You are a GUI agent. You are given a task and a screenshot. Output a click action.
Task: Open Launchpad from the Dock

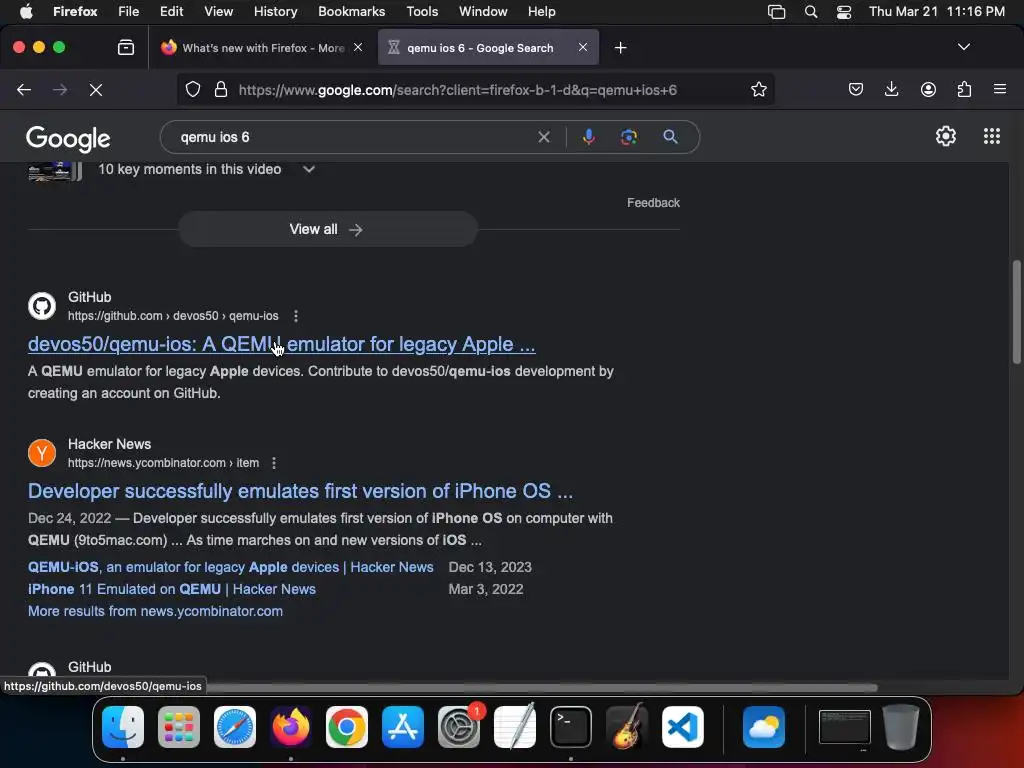(179, 727)
